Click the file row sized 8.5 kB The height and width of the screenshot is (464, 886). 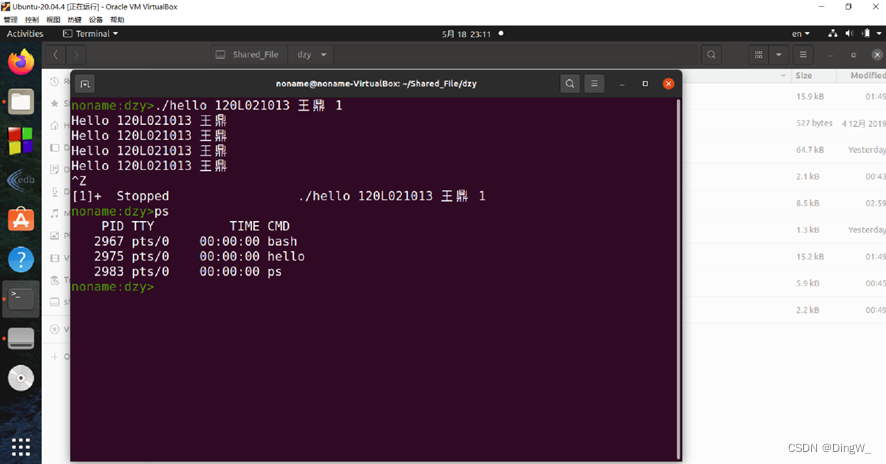tap(784, 203)
